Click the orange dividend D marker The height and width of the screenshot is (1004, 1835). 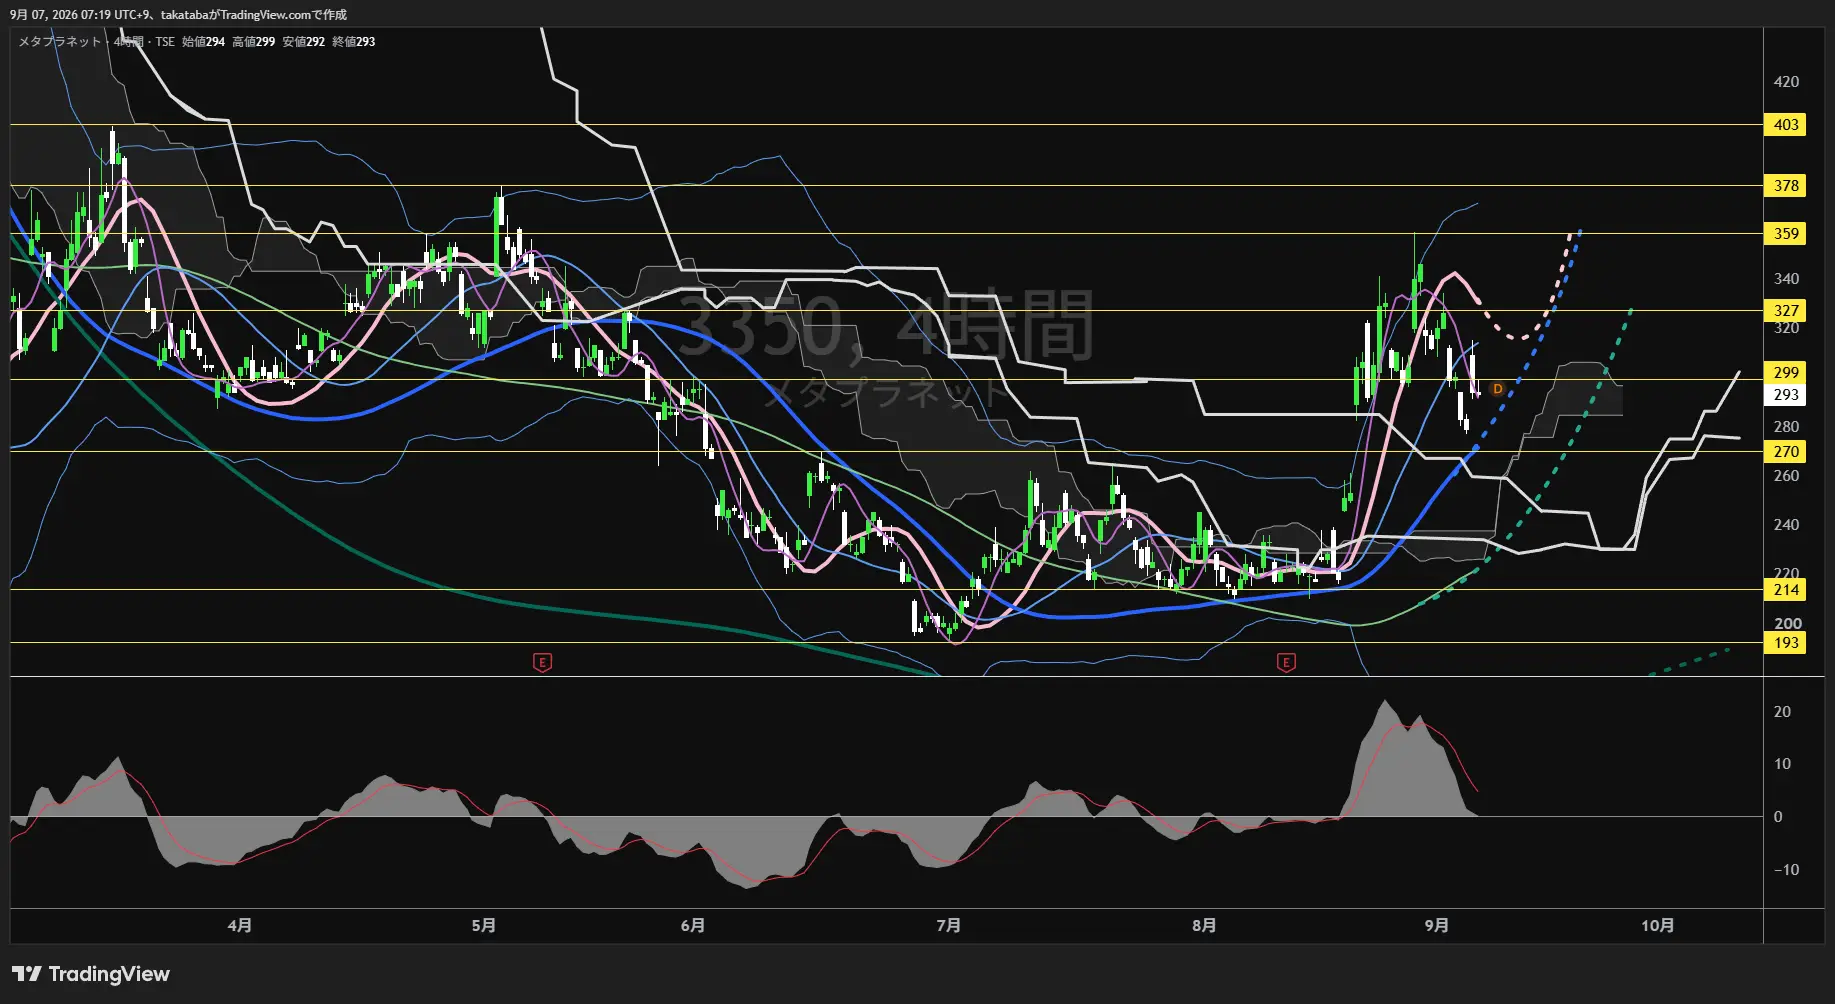1497,389
